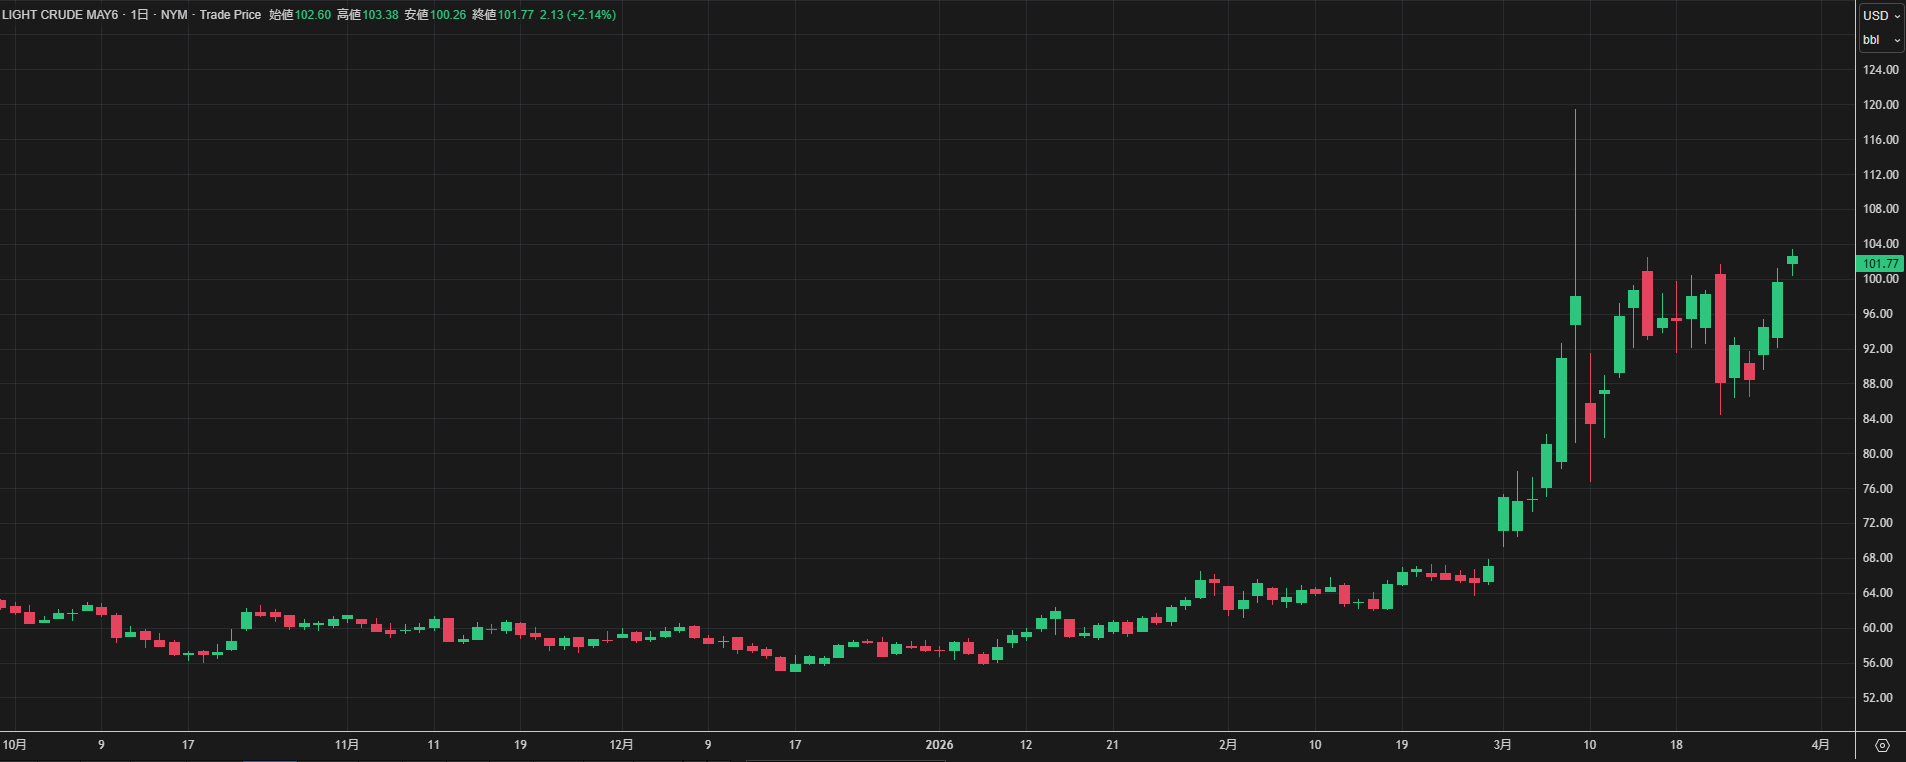Click the 2026 label on time axis
Image resolution: width=1906 pixels, height=762 pixels.
(x=939, y=745)
